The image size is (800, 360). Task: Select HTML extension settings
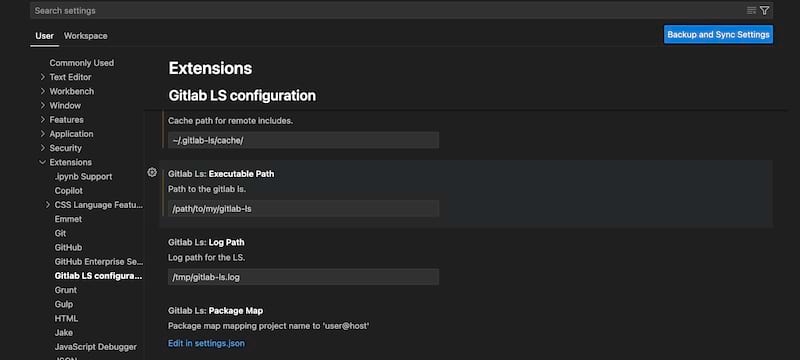pyautogui.click(x=66, y=319)
